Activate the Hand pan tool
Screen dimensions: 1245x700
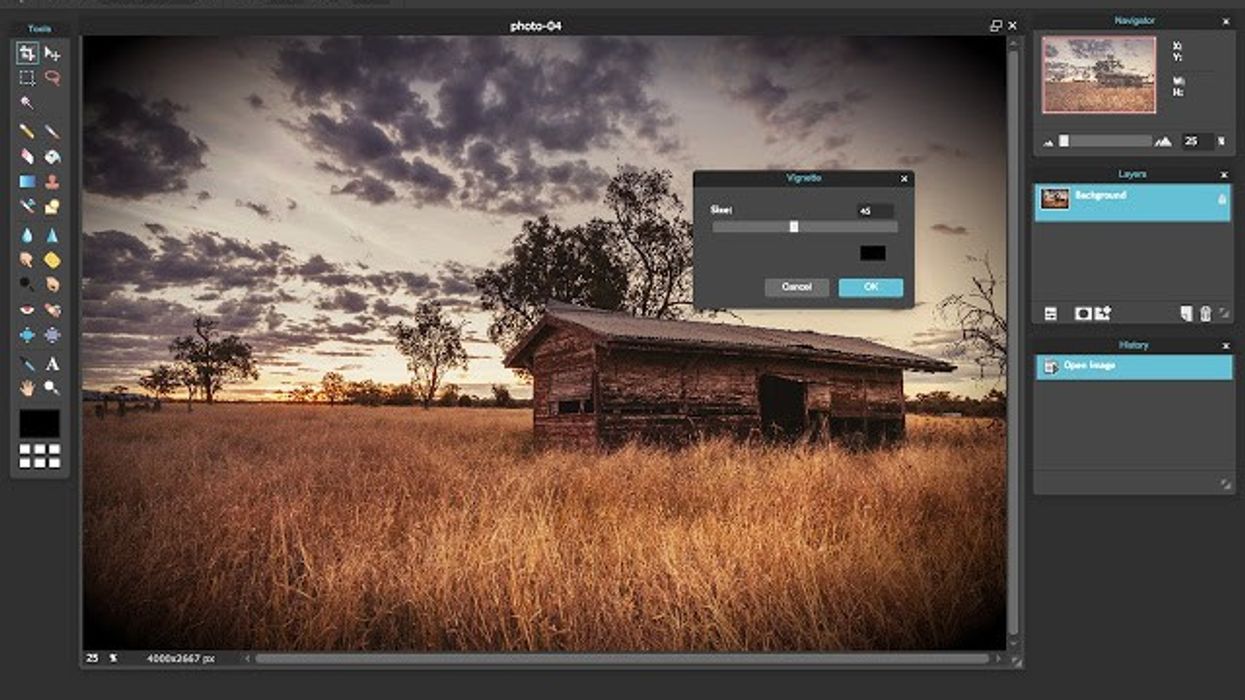[27, 388]
